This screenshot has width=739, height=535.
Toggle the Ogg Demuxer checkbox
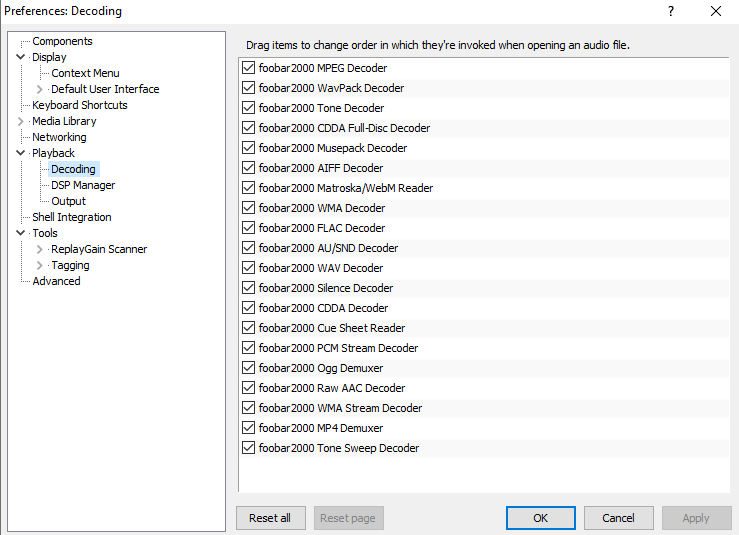[248, 368]
